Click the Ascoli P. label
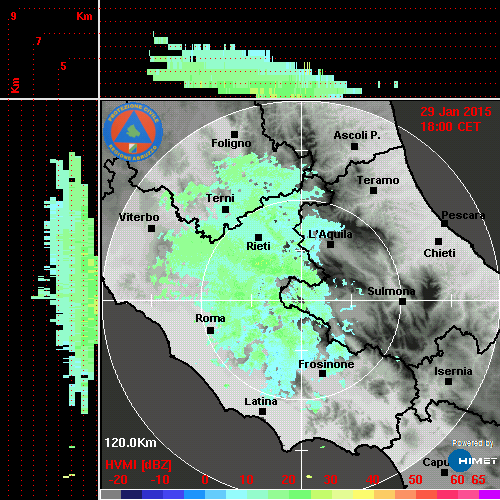 point(357,135)
